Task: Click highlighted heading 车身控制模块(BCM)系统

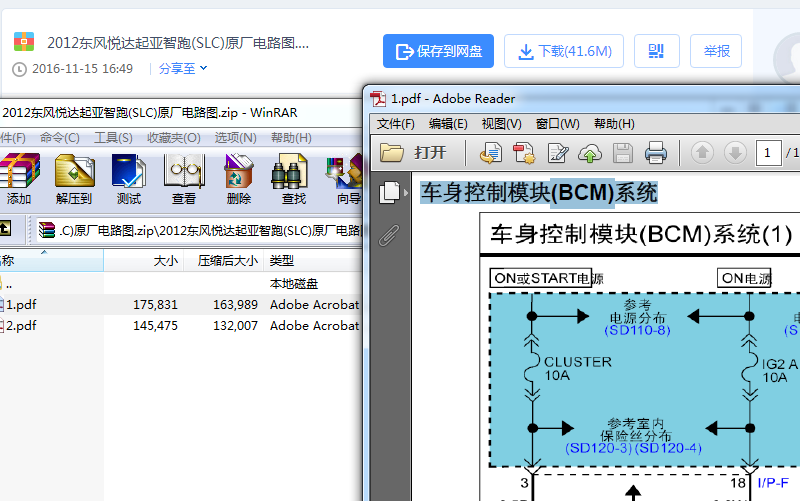Action: pos(539,193)
